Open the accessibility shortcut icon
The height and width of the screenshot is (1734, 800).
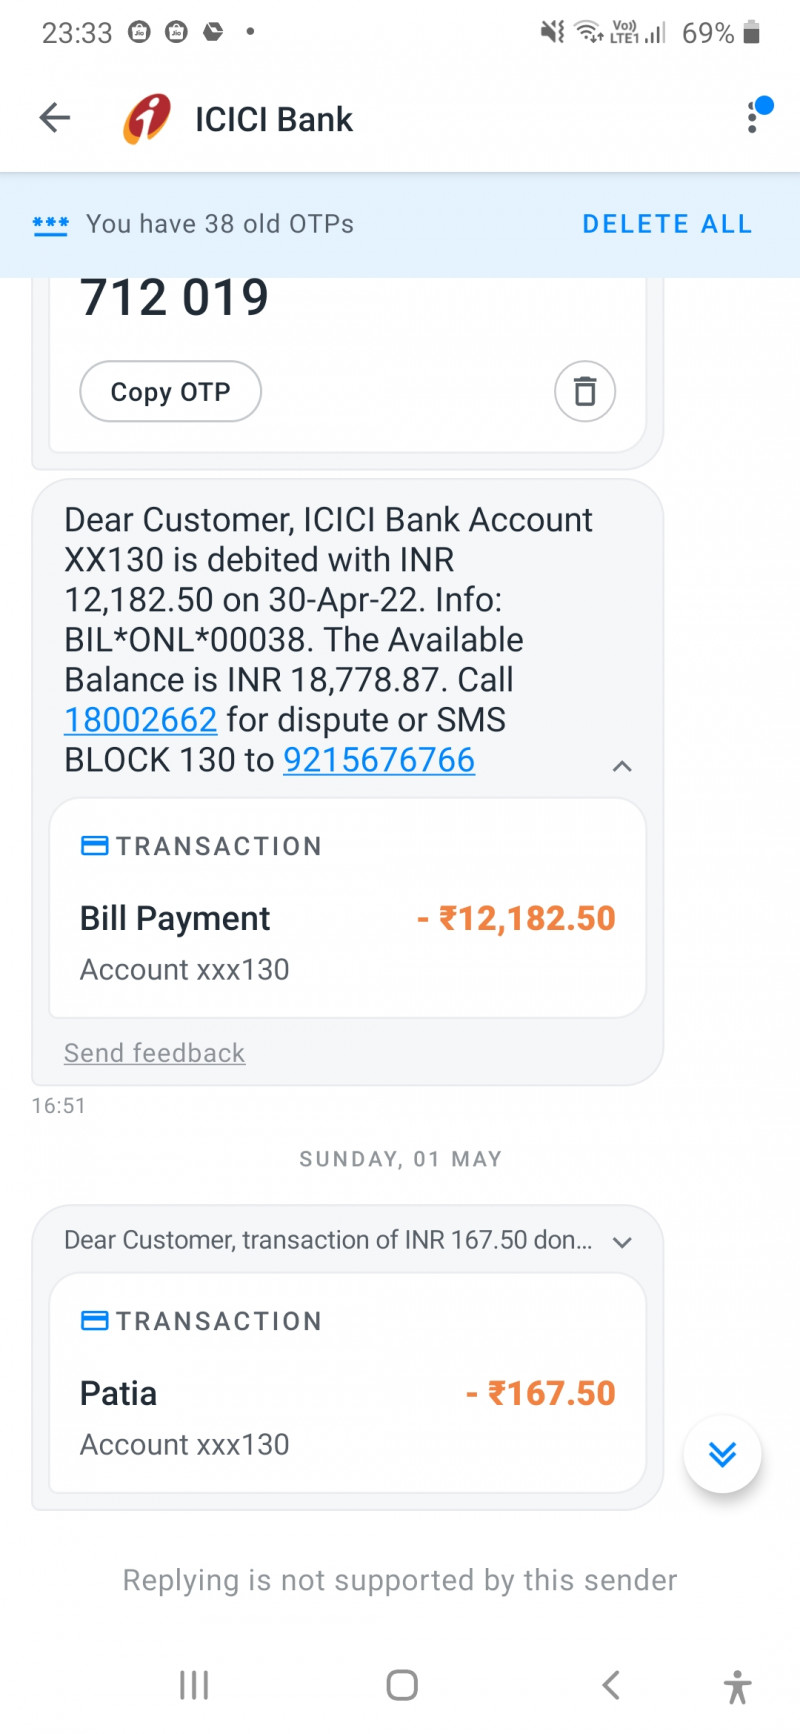pos(737,1687)
